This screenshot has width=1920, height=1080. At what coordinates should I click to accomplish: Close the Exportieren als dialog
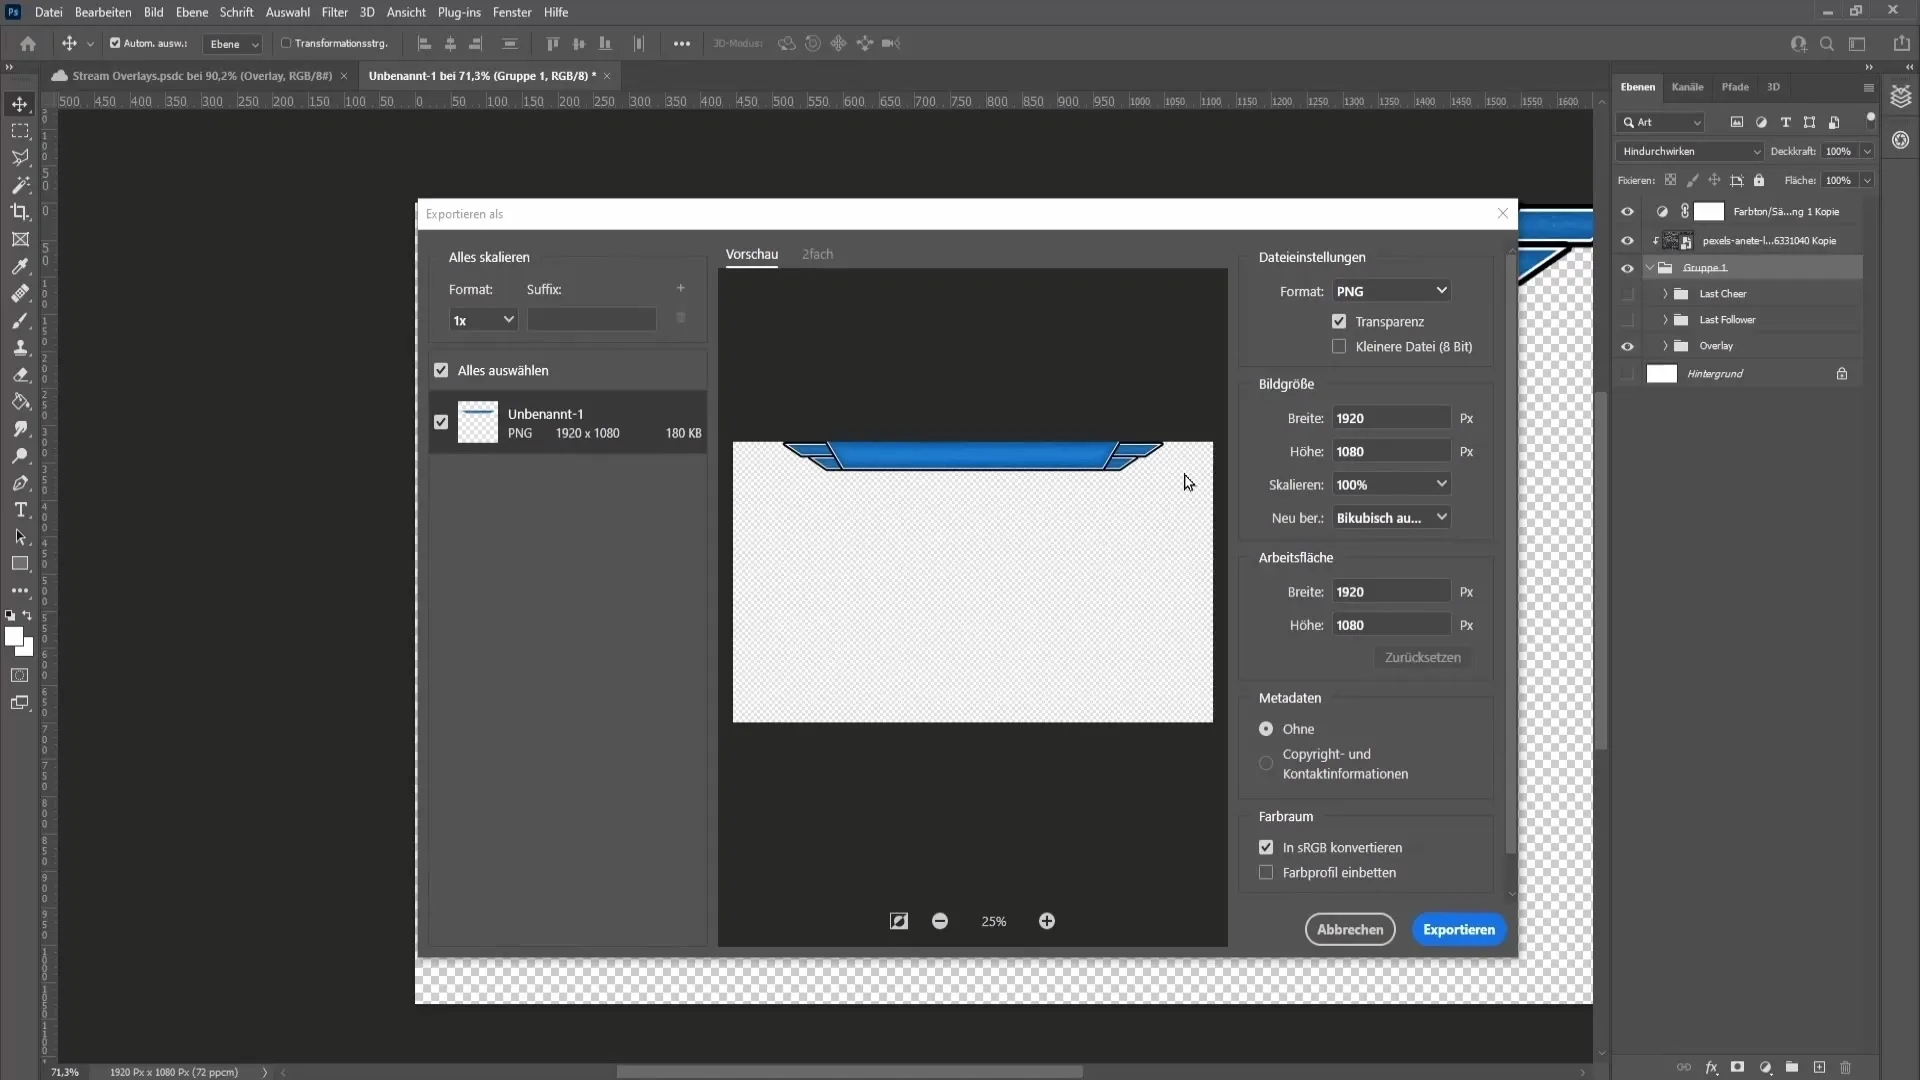coord(1502,213)
